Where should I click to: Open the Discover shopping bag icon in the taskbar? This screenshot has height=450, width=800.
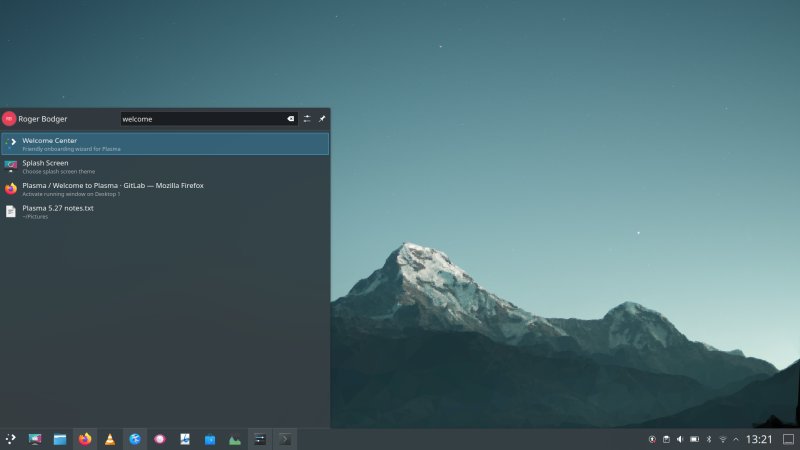(x=210, y=439)
